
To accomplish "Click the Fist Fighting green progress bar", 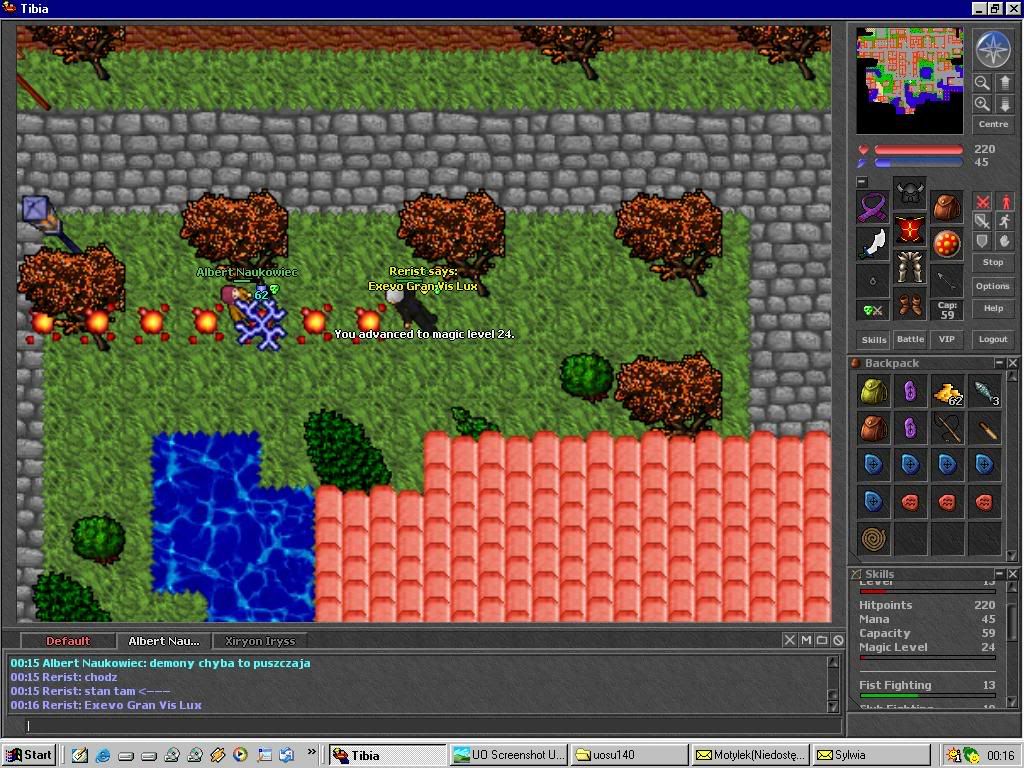I will (x=927, y=696).
